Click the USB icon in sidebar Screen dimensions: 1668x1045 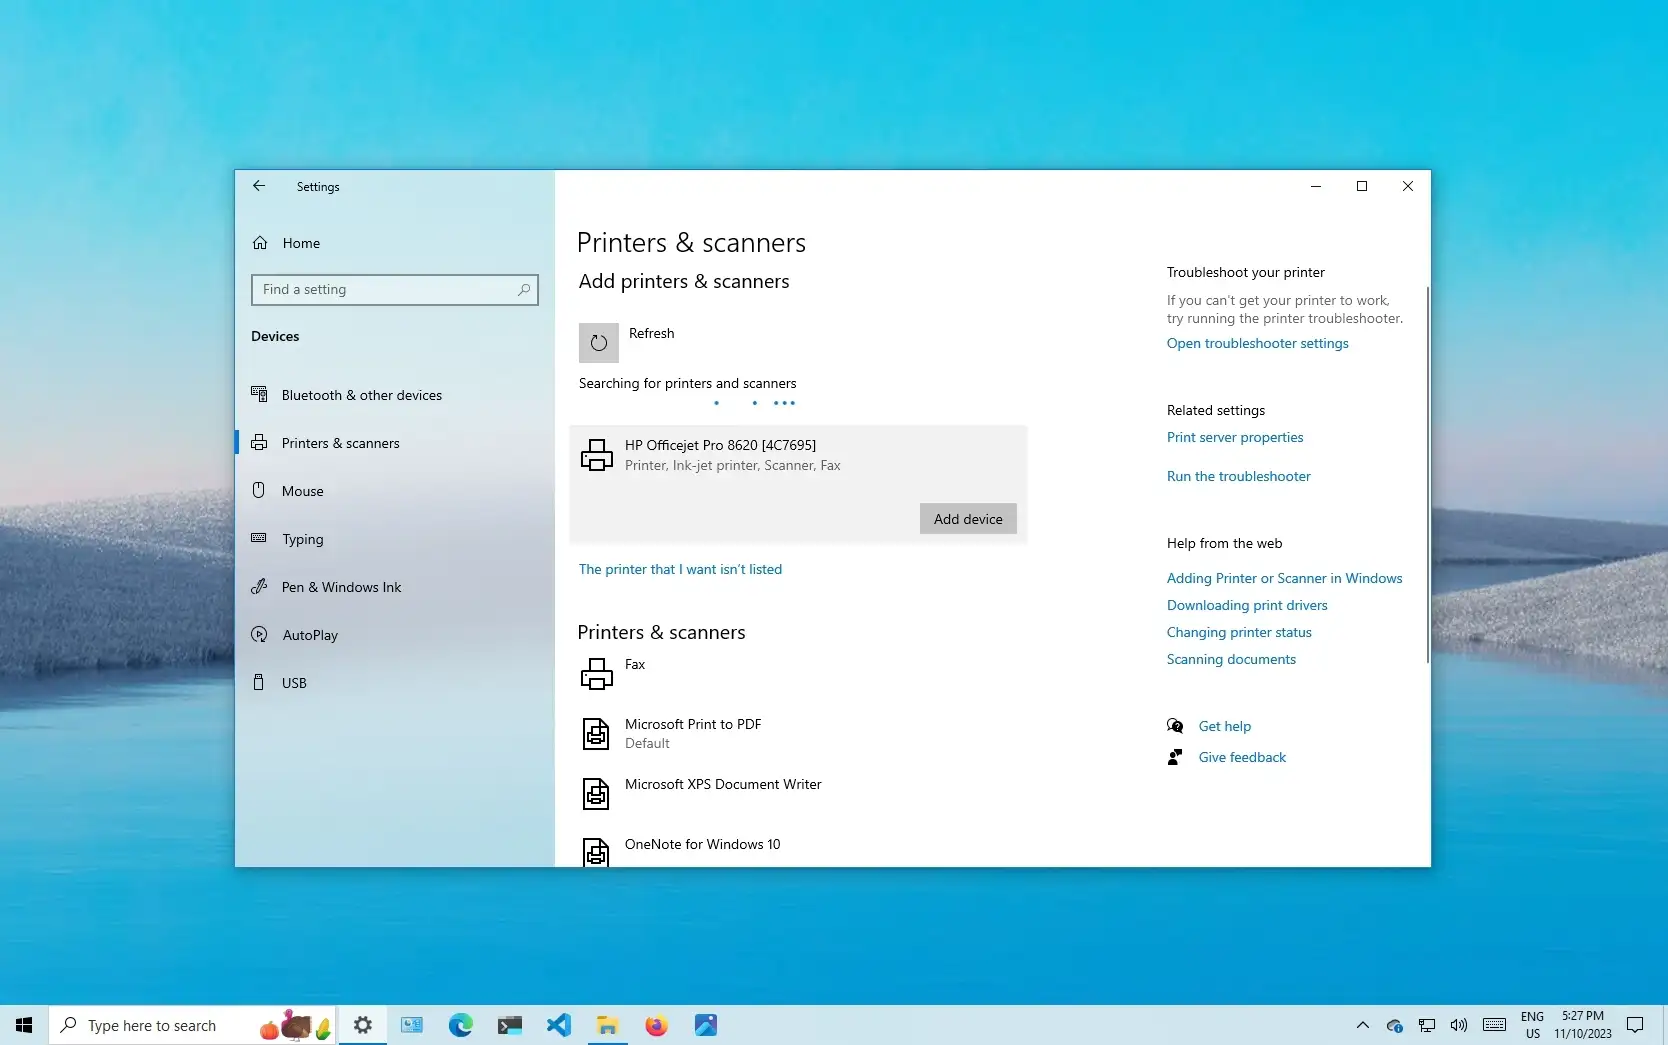pos(259,682)
